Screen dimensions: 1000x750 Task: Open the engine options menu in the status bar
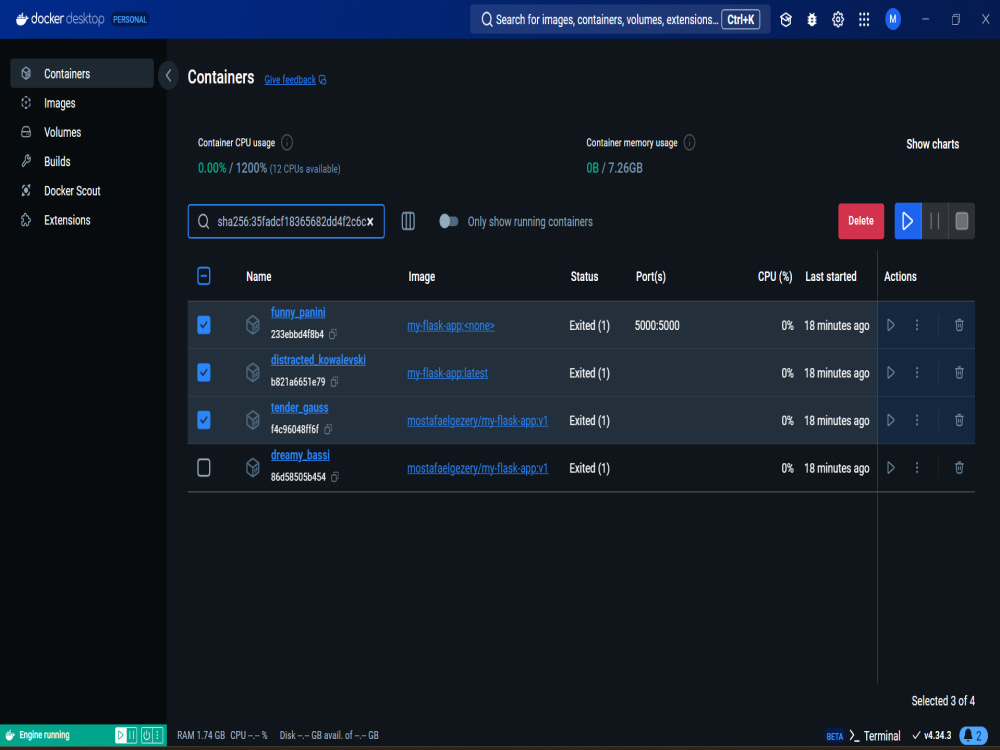pyautogui.click(x=157, y=735)
